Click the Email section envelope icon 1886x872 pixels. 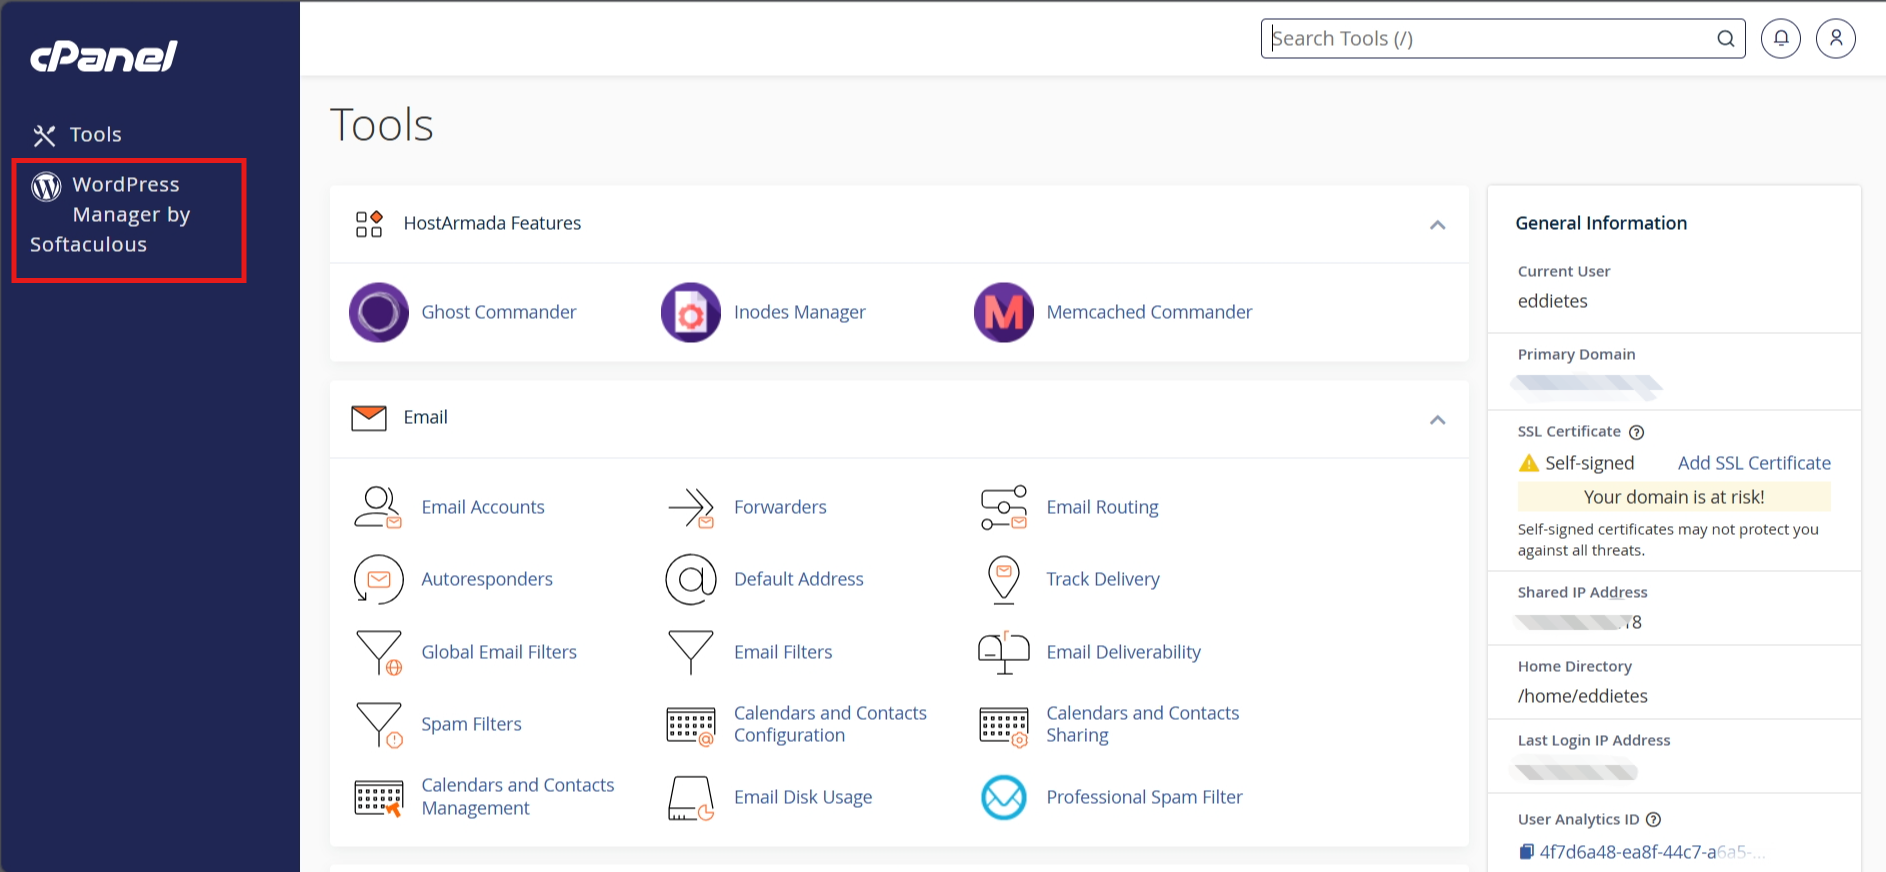(369, 418)
